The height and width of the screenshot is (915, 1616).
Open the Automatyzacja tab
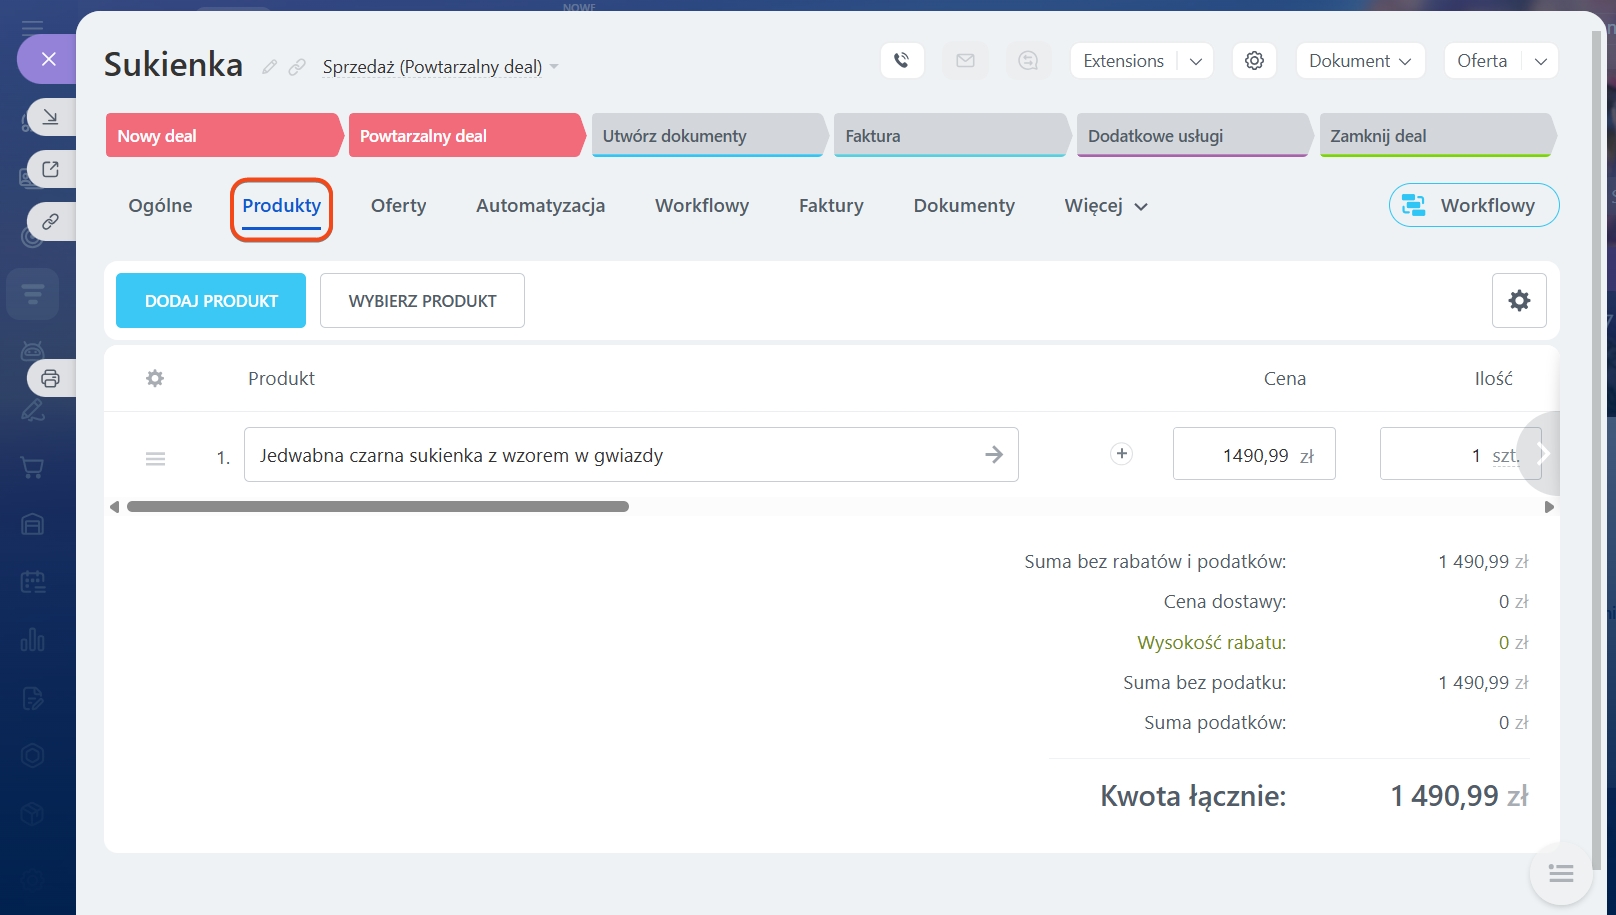tap(540, 206)
